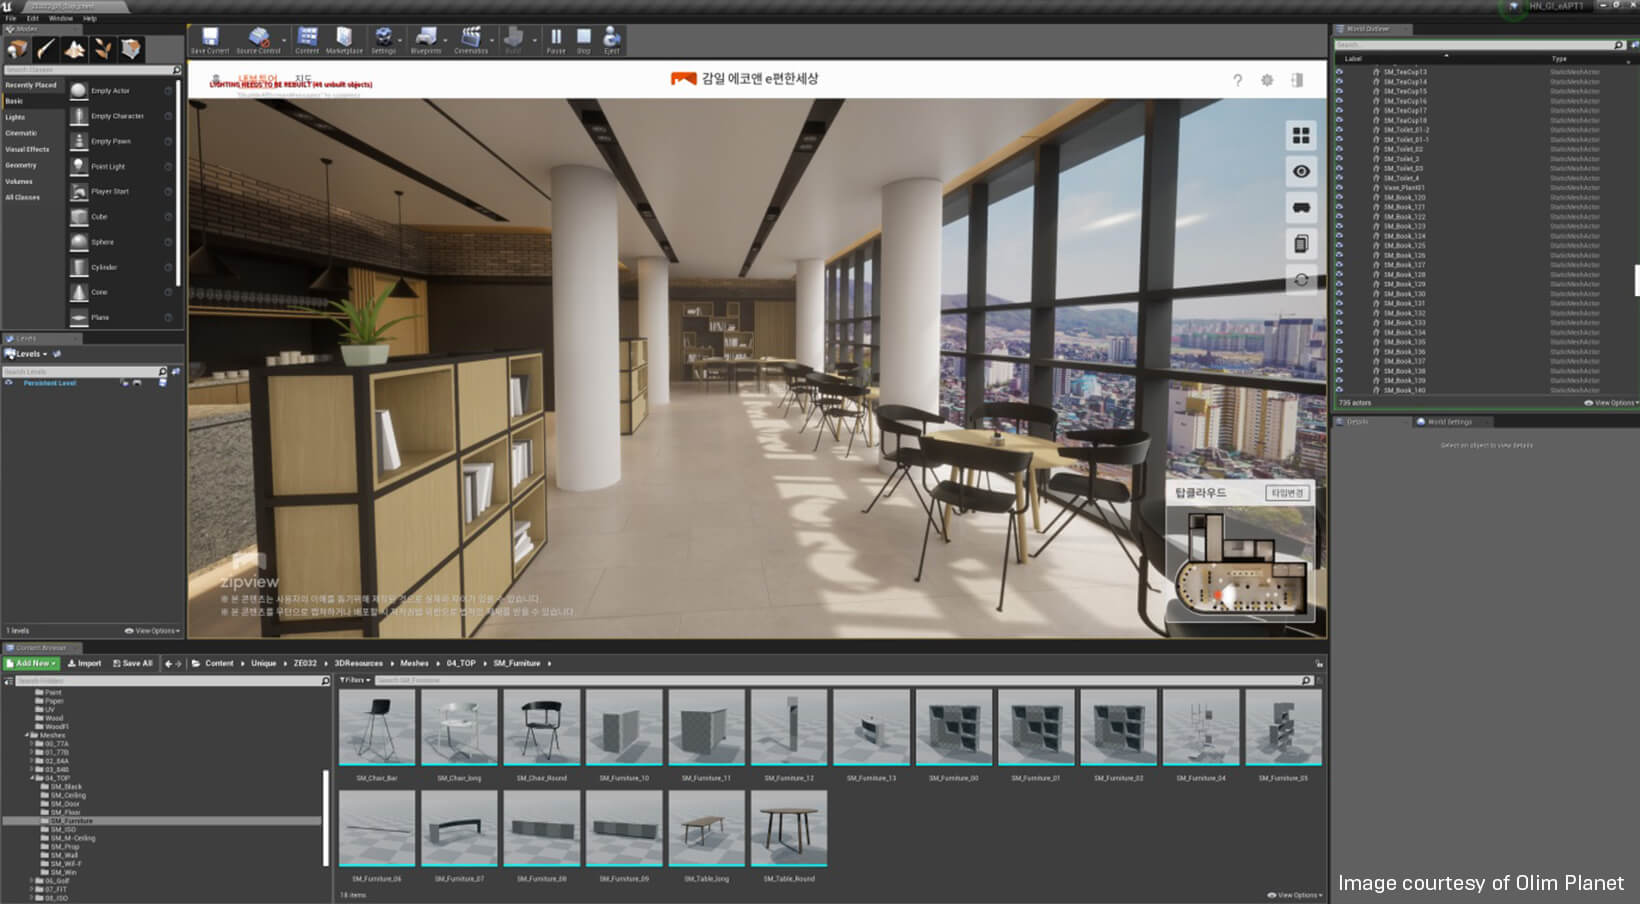Open Cinematics from the toolbar

click(473, 38)
